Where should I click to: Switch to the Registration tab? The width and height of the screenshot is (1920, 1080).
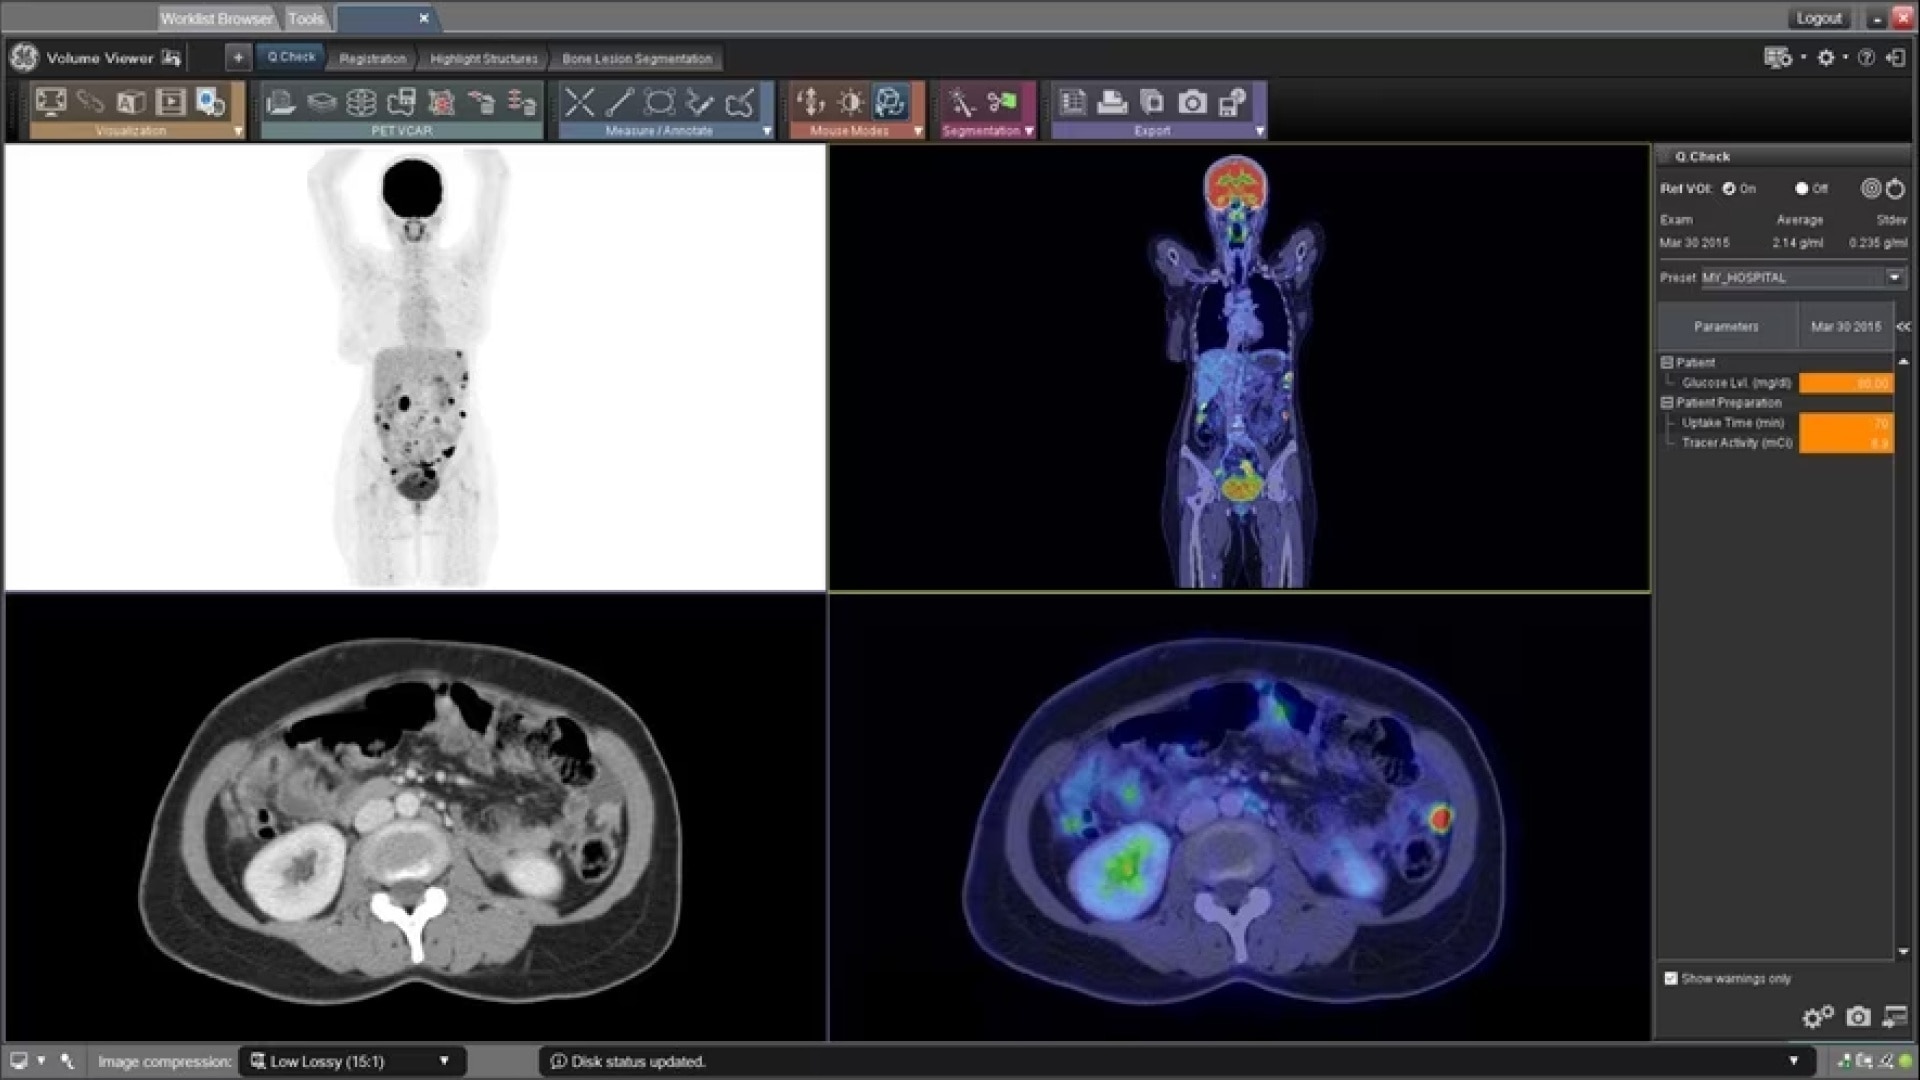372,59
